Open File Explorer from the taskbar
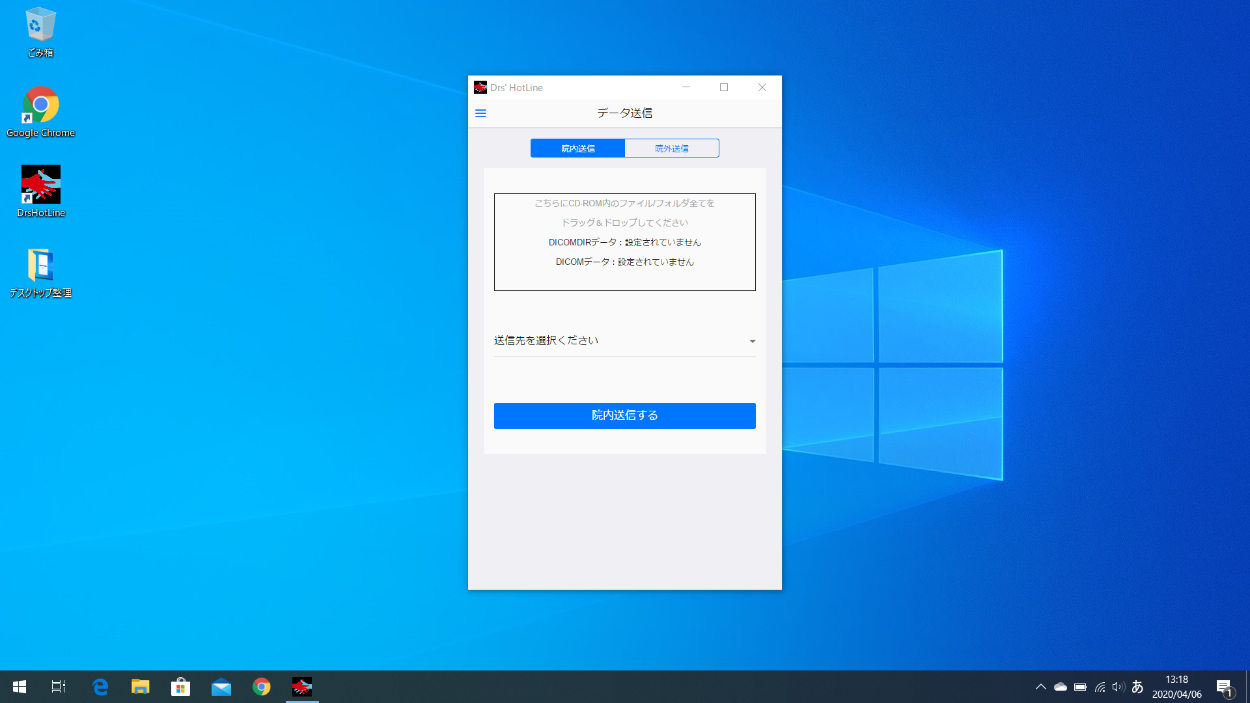1250x703 pixels. tap(141, 687)
